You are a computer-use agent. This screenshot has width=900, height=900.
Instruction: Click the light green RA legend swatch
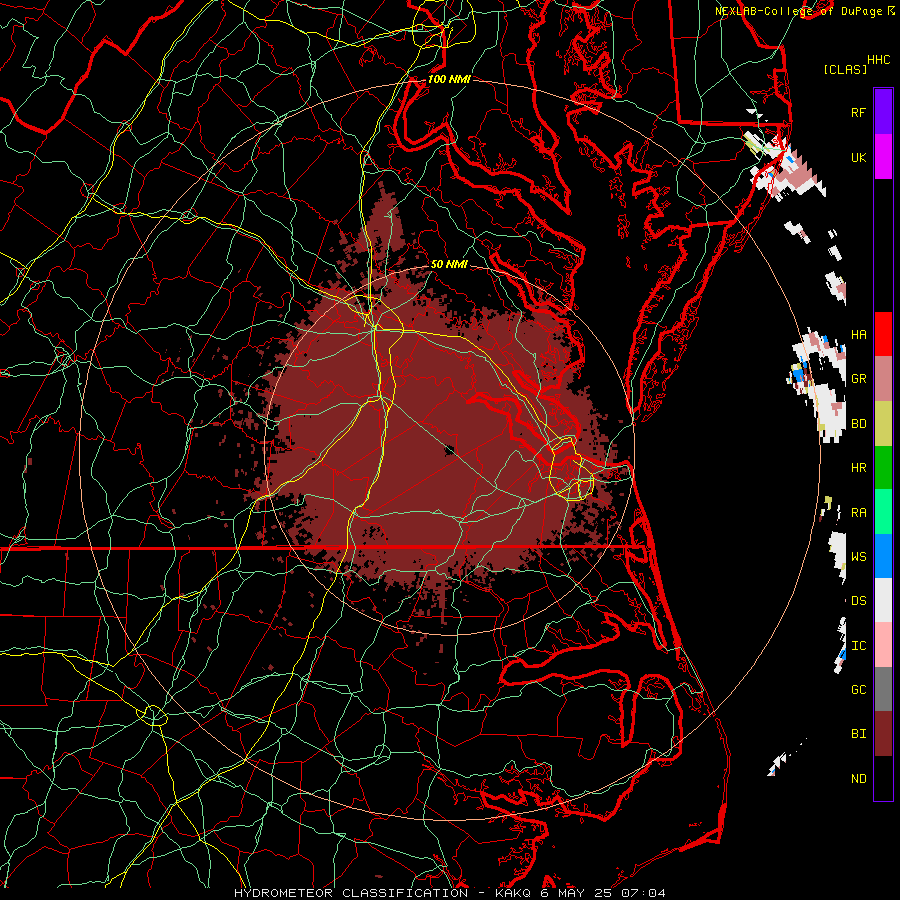coord(883,512)
